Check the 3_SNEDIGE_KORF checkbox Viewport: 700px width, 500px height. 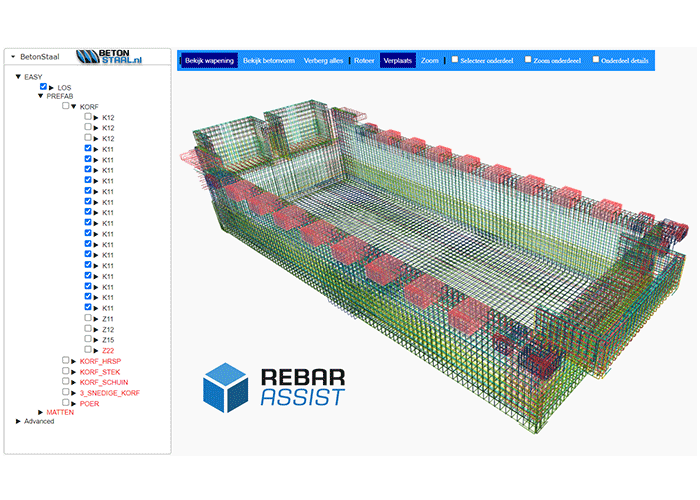click(66, 392)
